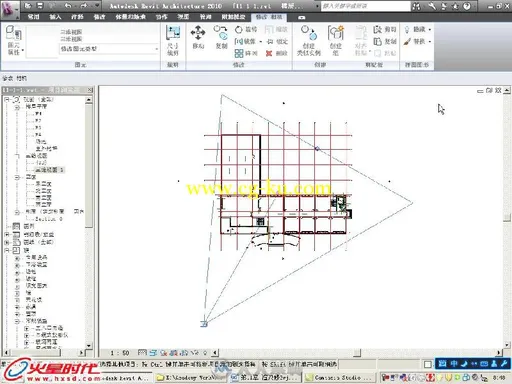
Task: Toggle Reveal Hidden Elements lightbulb on view bar
Action: pyautogui.click(x=205, y=352)
